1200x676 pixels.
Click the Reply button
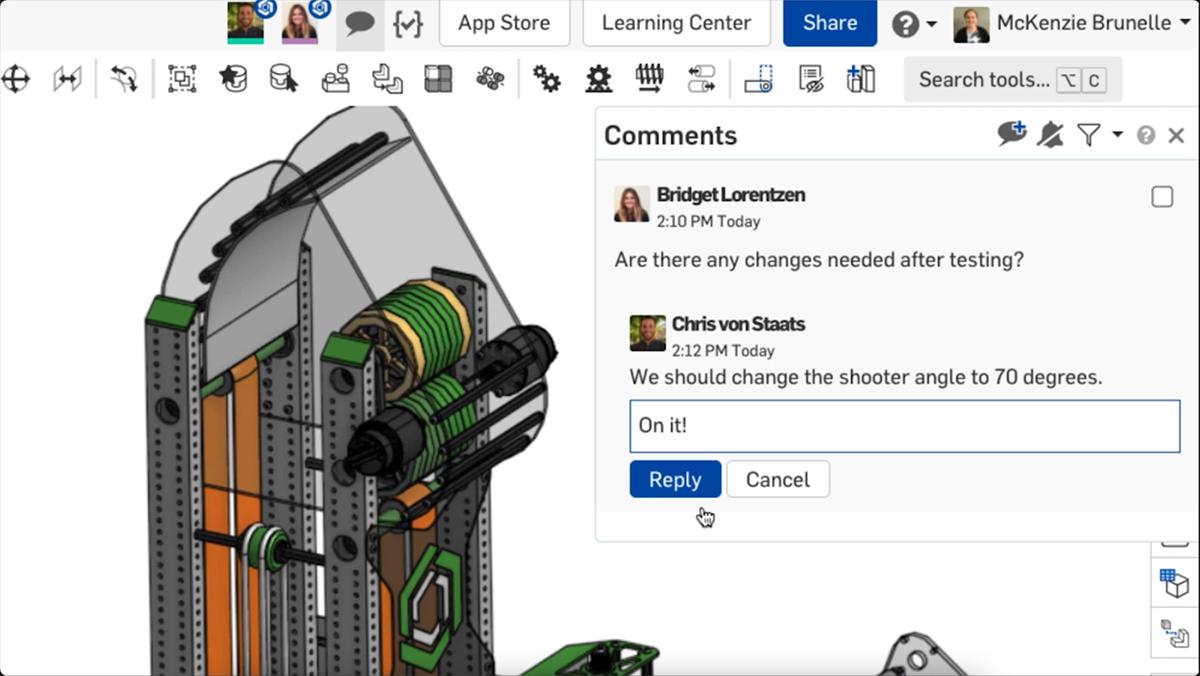click(674, 479)
